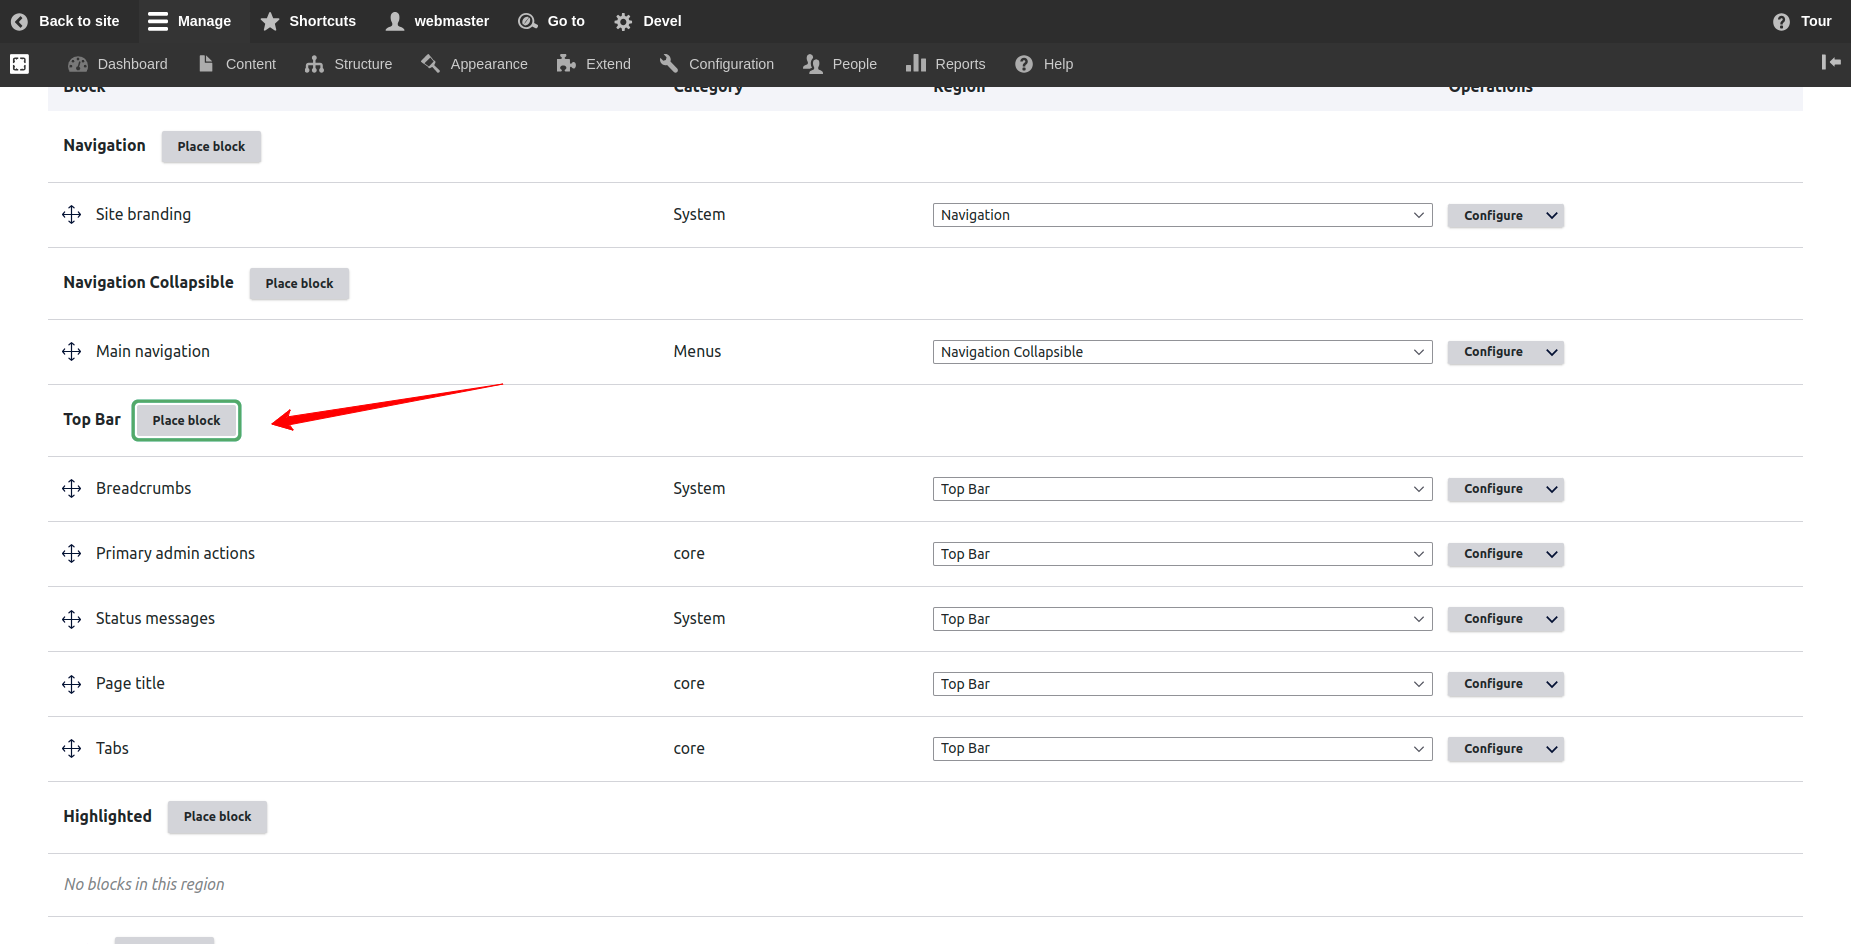
Task: Collapse toolbar with the orientation icon
Action: pos(1830,62)
